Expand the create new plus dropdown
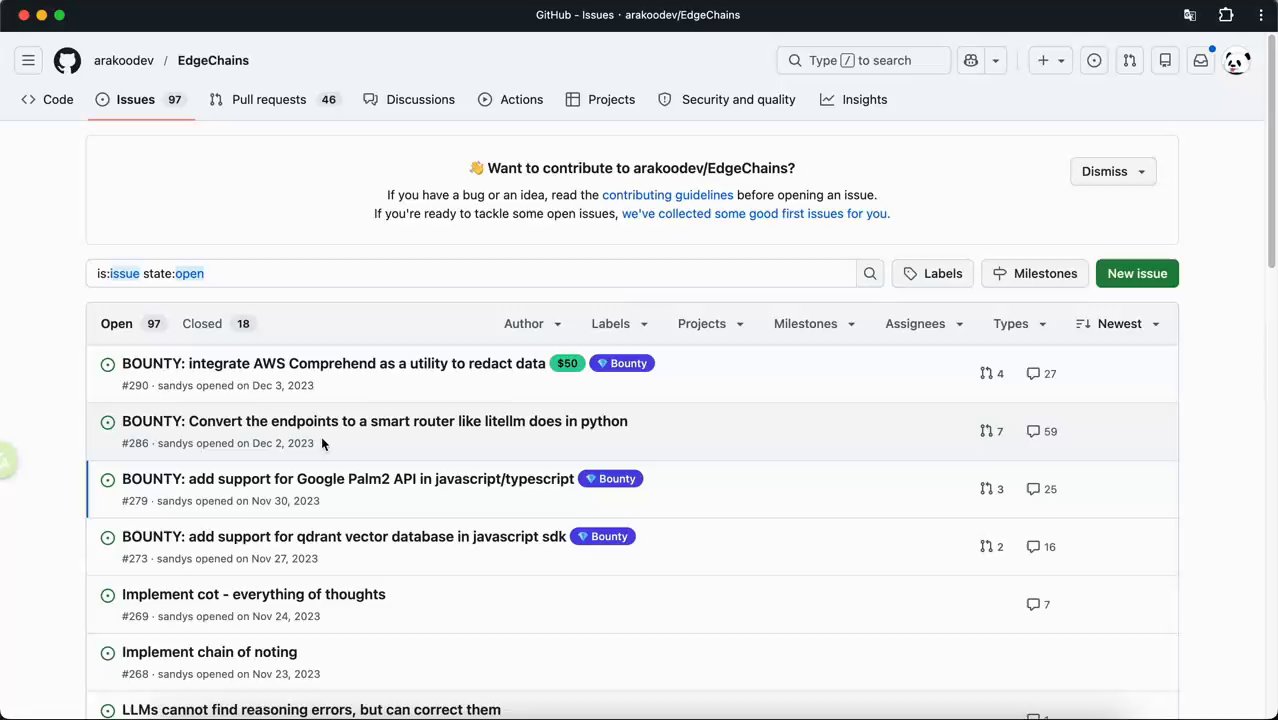The width and height of the screenshot is (1278, 720). [x=1050, y=60]
